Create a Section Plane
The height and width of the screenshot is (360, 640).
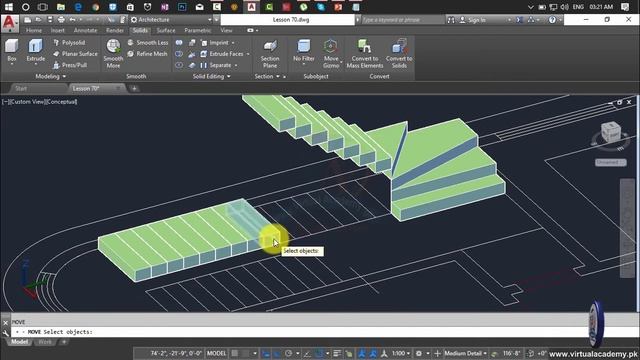click(270, 53)
